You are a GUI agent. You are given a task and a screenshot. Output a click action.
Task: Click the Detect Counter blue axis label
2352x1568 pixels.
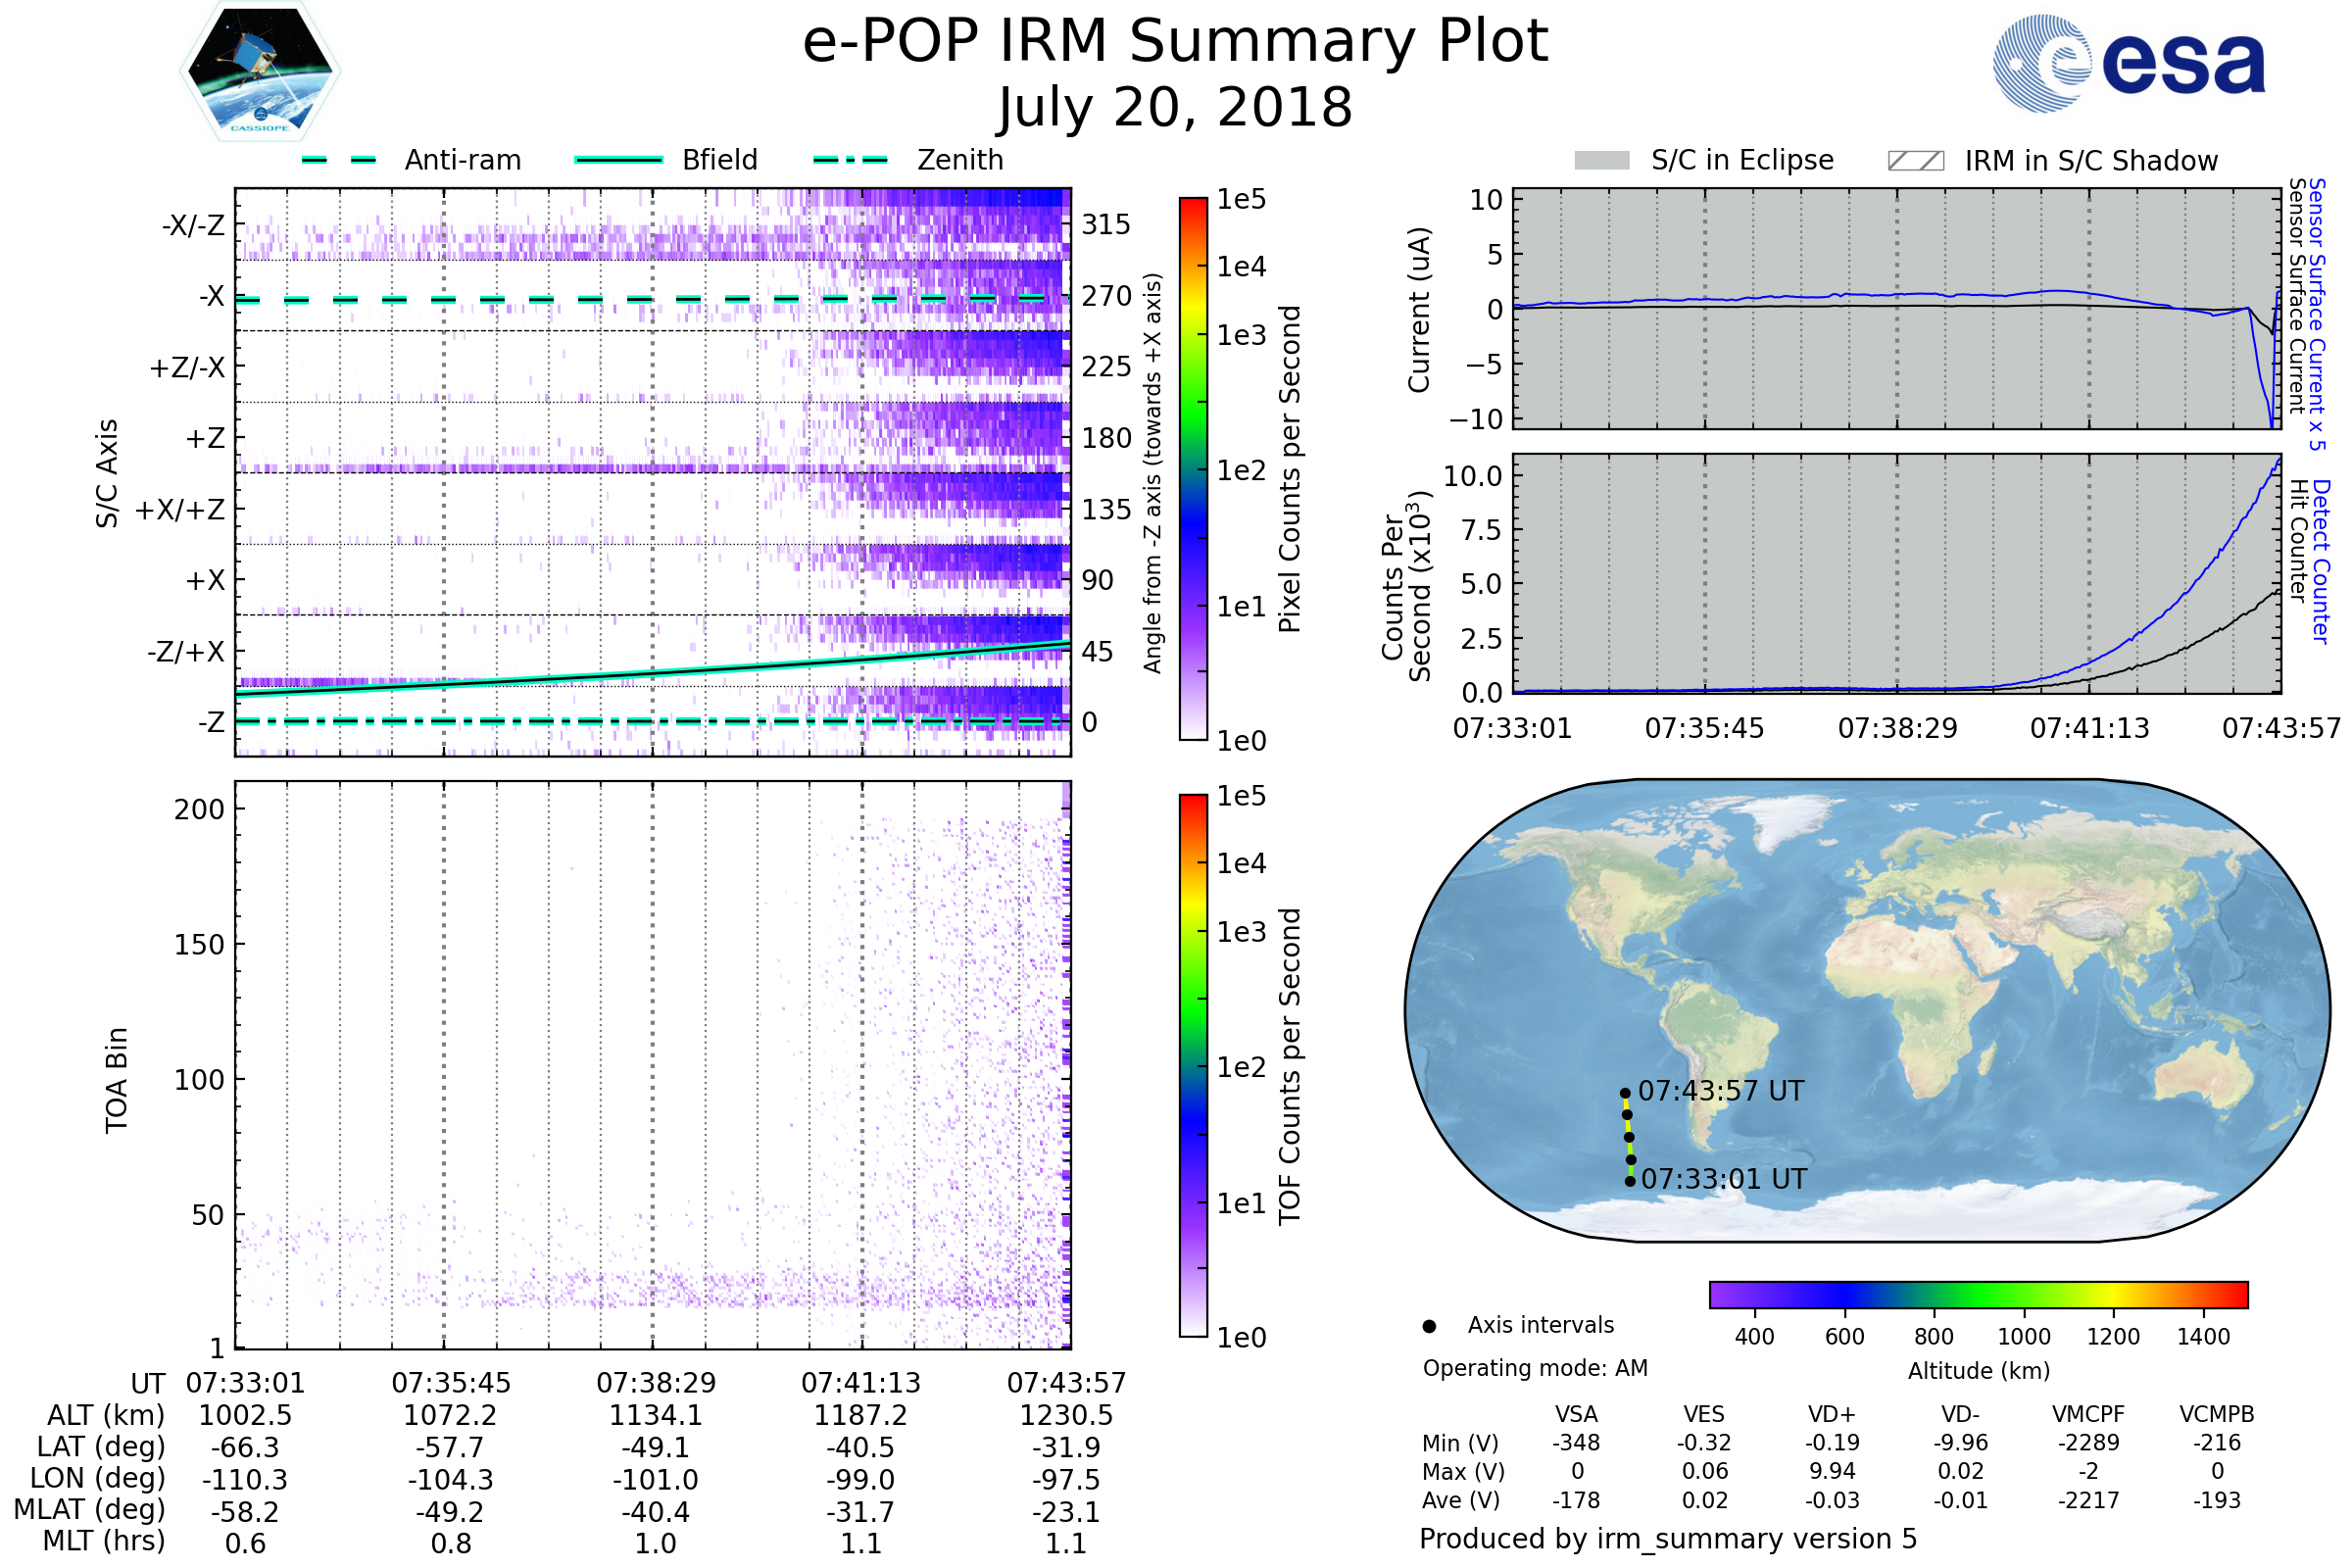pyautogui.click(x=2322, y=562)
